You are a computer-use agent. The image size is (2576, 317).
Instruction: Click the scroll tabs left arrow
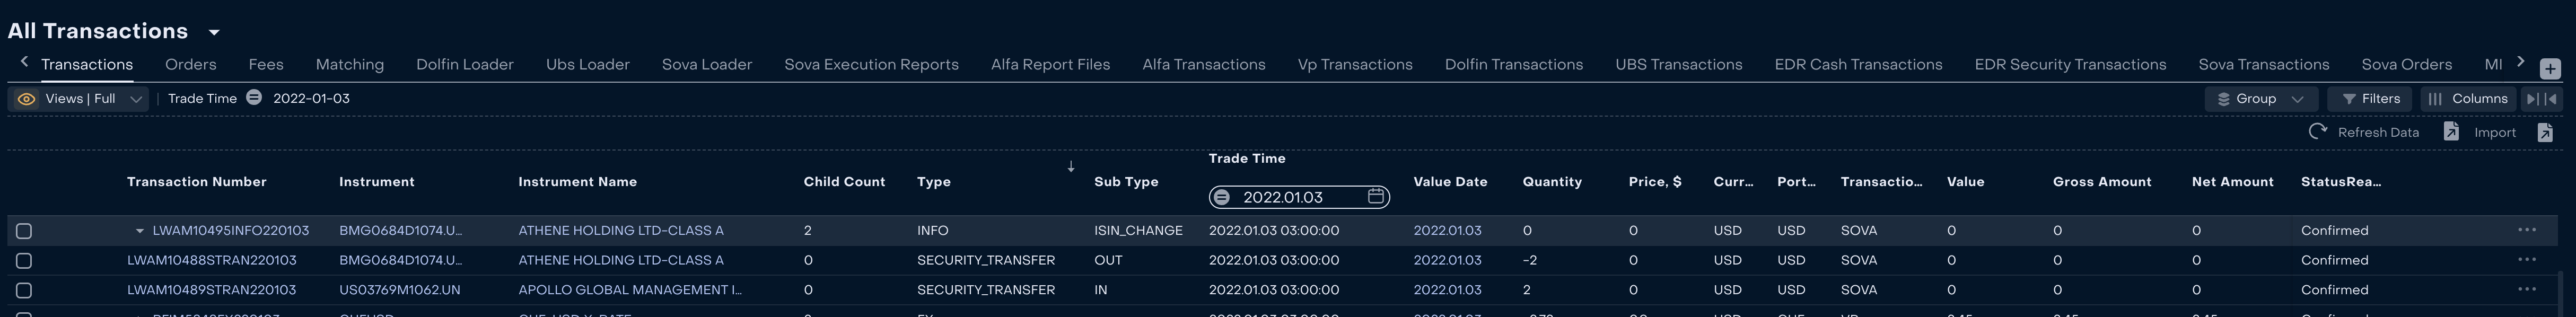point(24,62)
